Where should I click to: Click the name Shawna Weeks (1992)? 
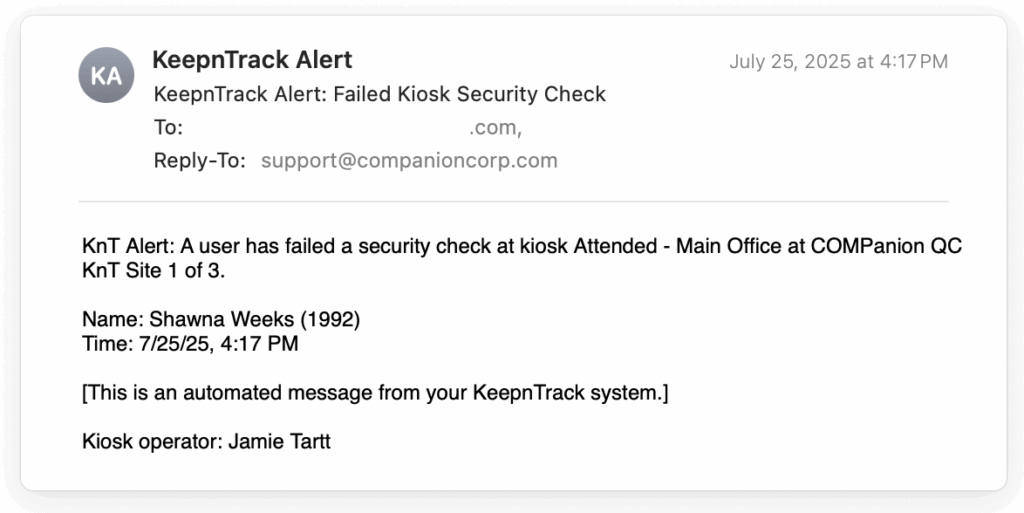click(255, 319)
